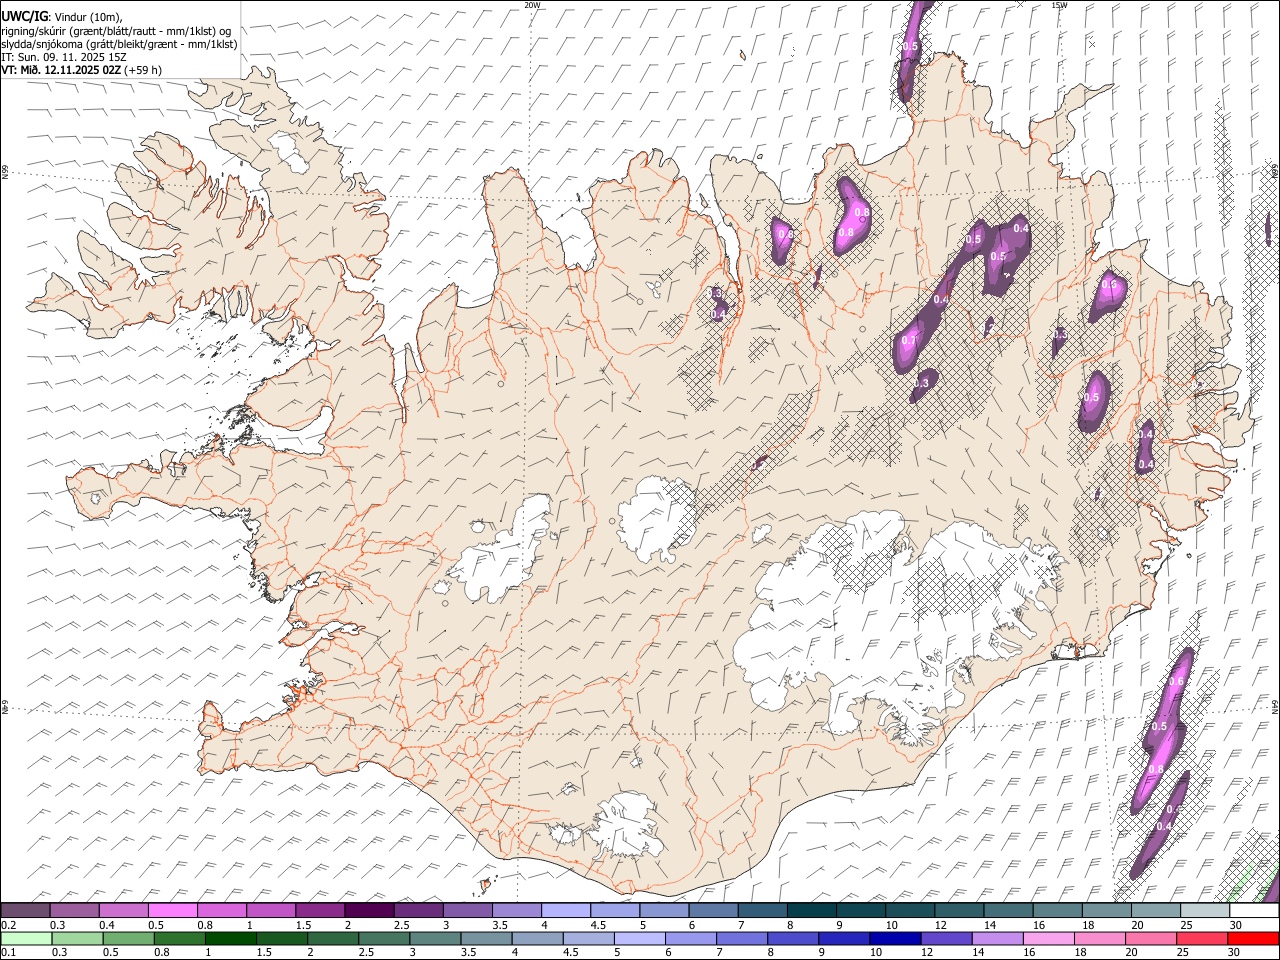Pick the pale grey 25 swatch in upper scale
The width and height of the screenshot is (1280, 960).
pyautogui.click(x=1204, y=911)
